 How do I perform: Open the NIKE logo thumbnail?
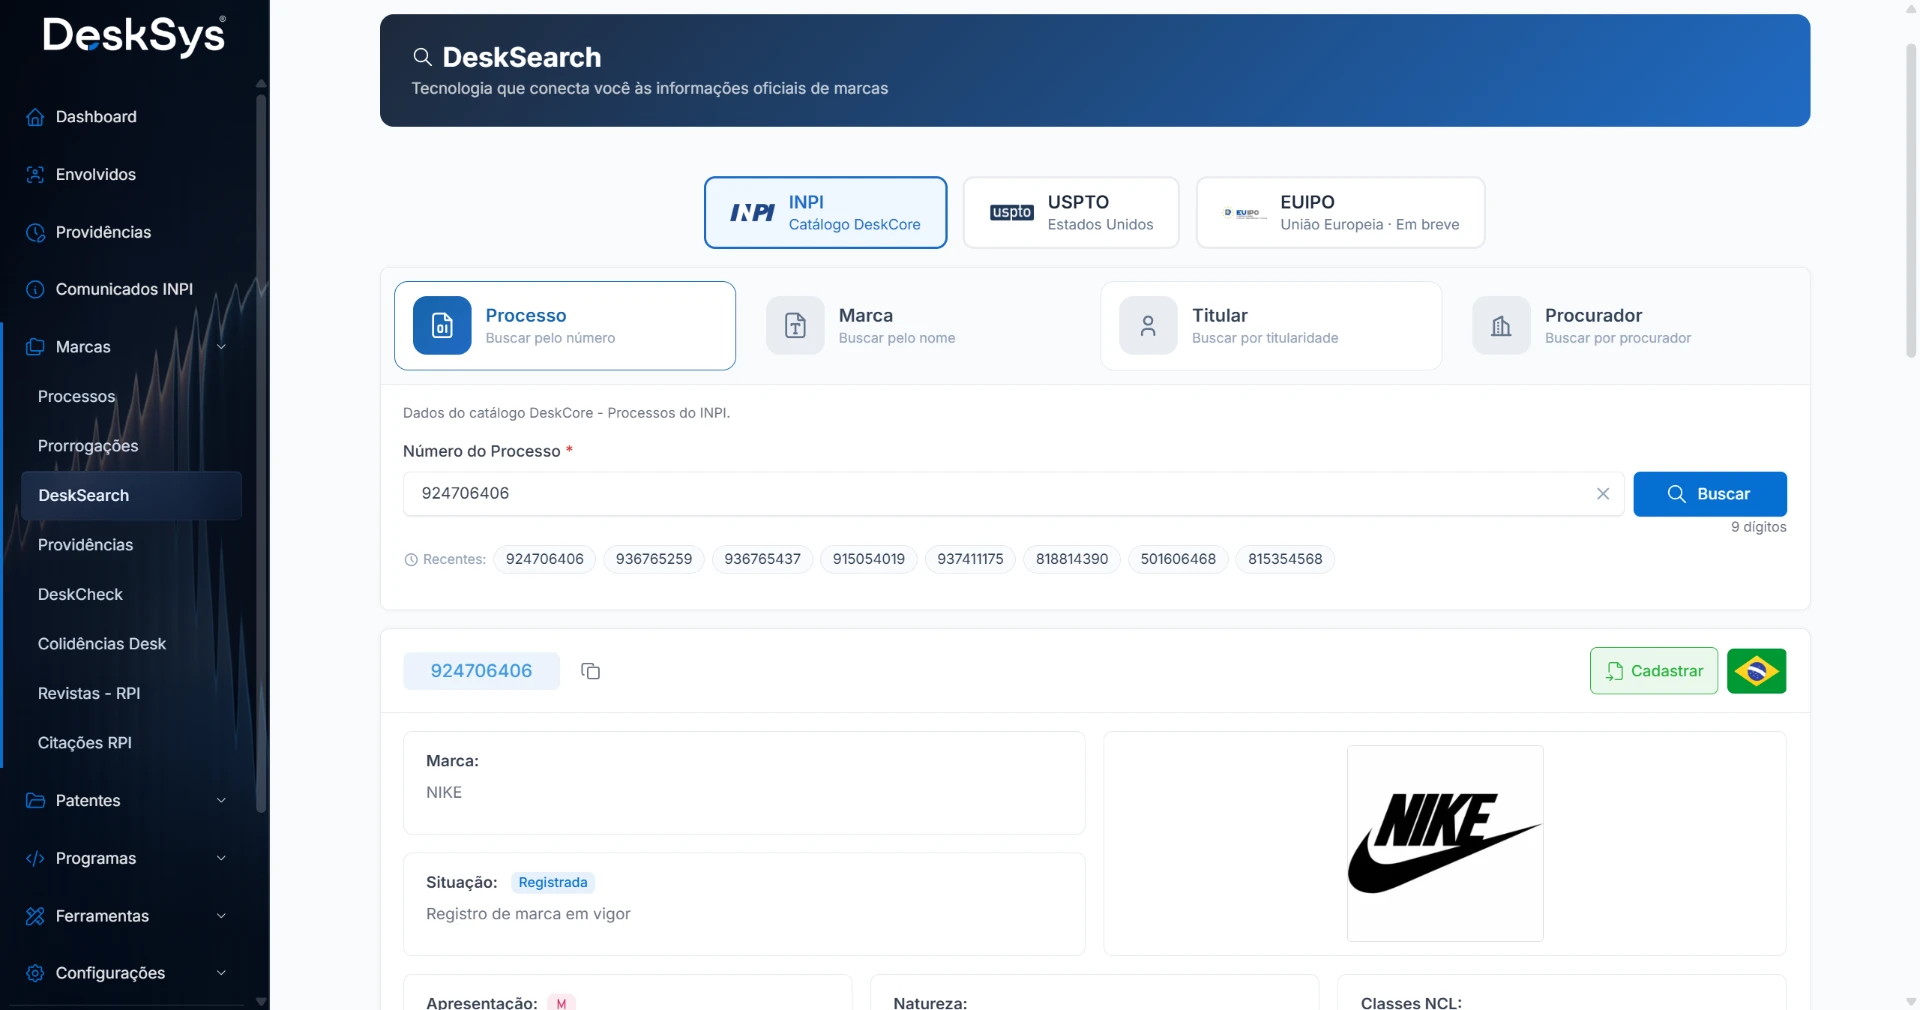coord(1445,844)
